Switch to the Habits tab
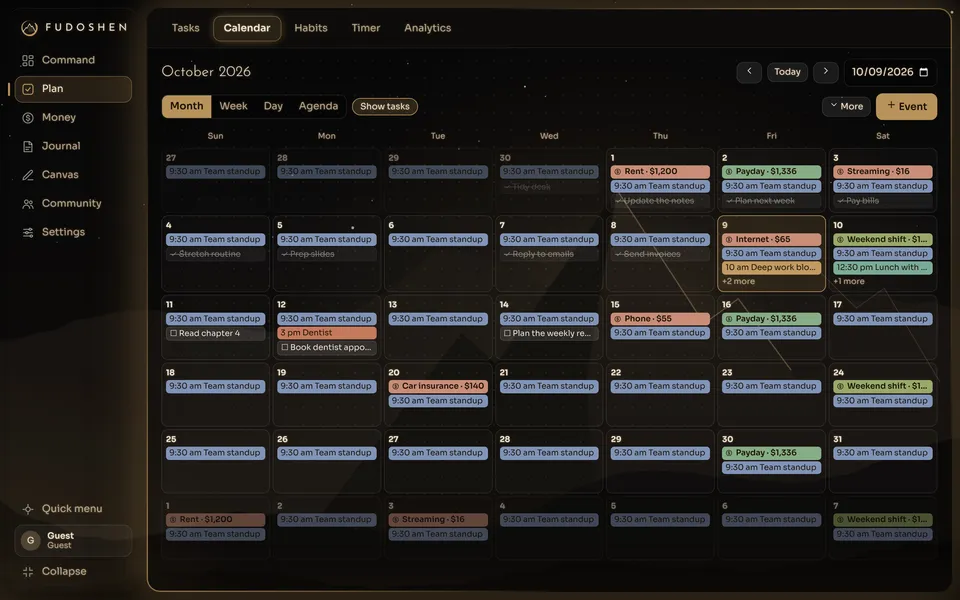 pyautogui.click(x=311, y=28)
